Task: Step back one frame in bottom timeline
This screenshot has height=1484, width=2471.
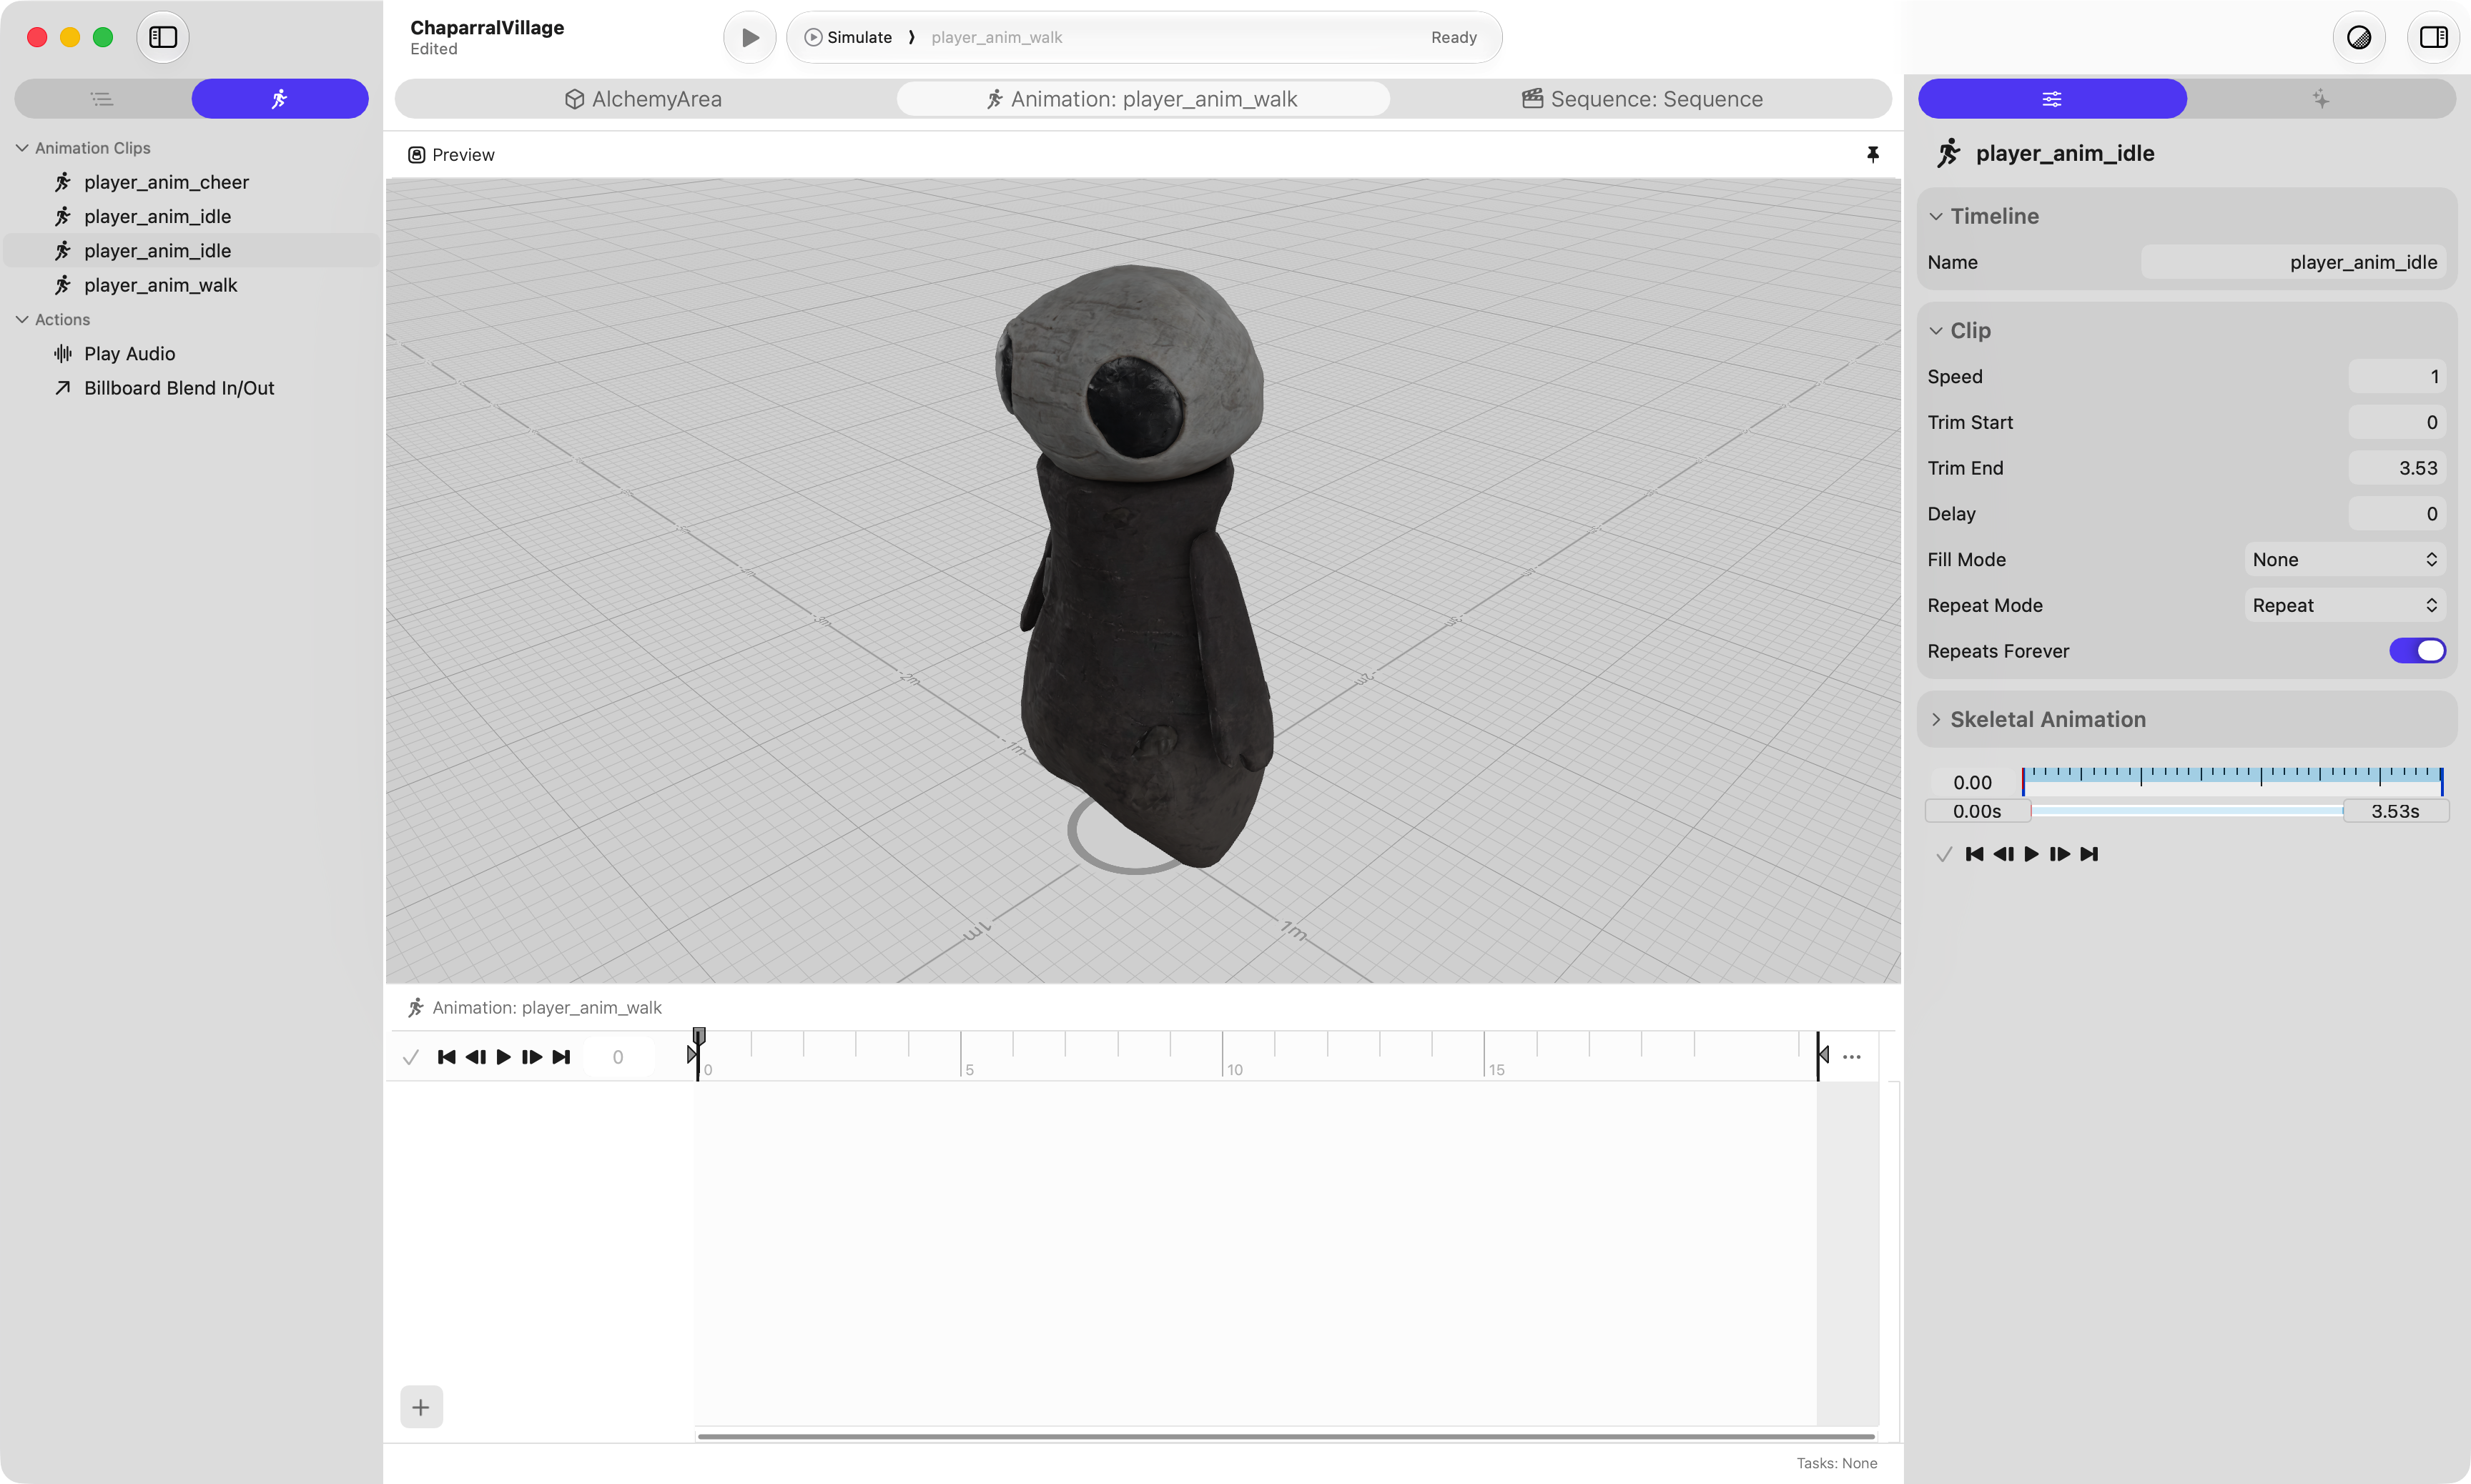Action: click(476, 1057)
